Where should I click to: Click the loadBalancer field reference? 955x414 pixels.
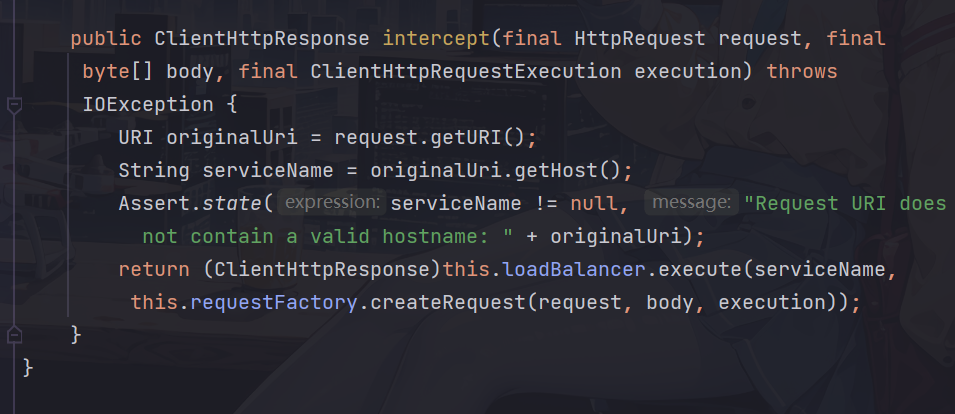574,269
